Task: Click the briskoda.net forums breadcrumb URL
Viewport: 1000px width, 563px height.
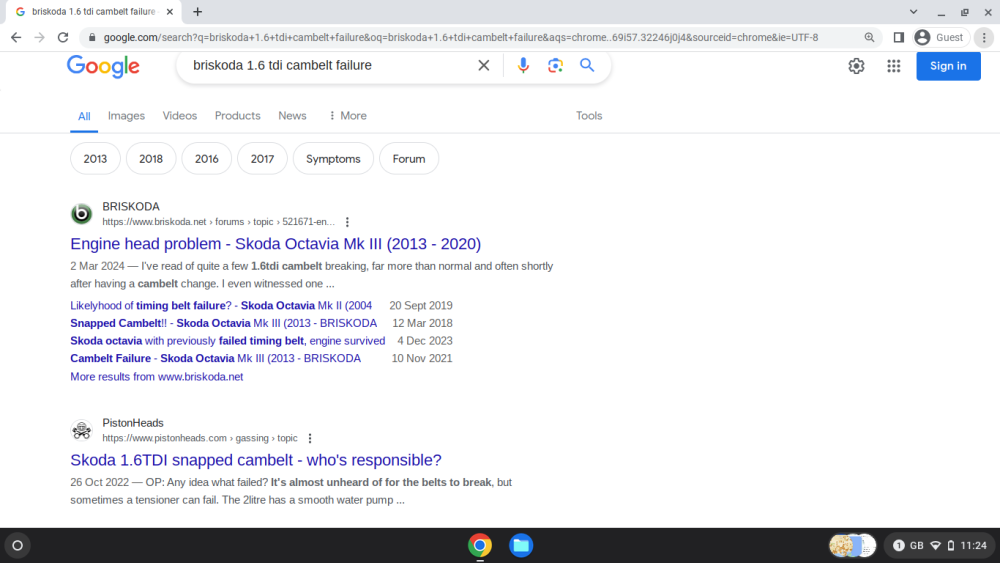Action: (219, 222)
